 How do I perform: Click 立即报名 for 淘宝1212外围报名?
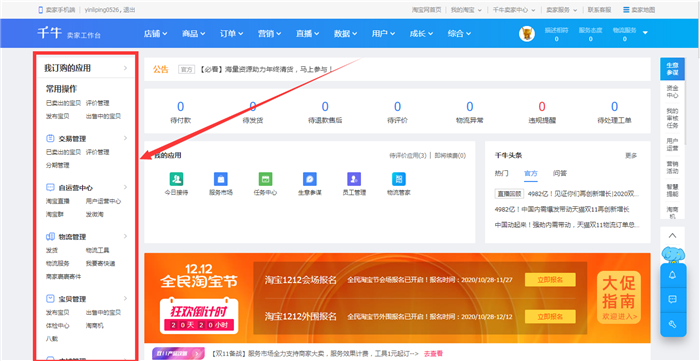550,316
